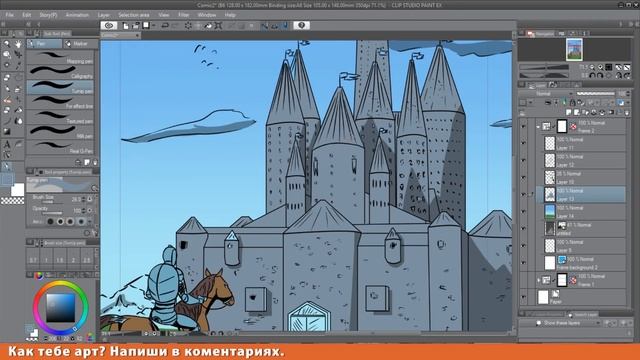The height and width of the screenshot is (360, 640).
Task: Toggle visibility of Layer 14
Action: [524, 212]
